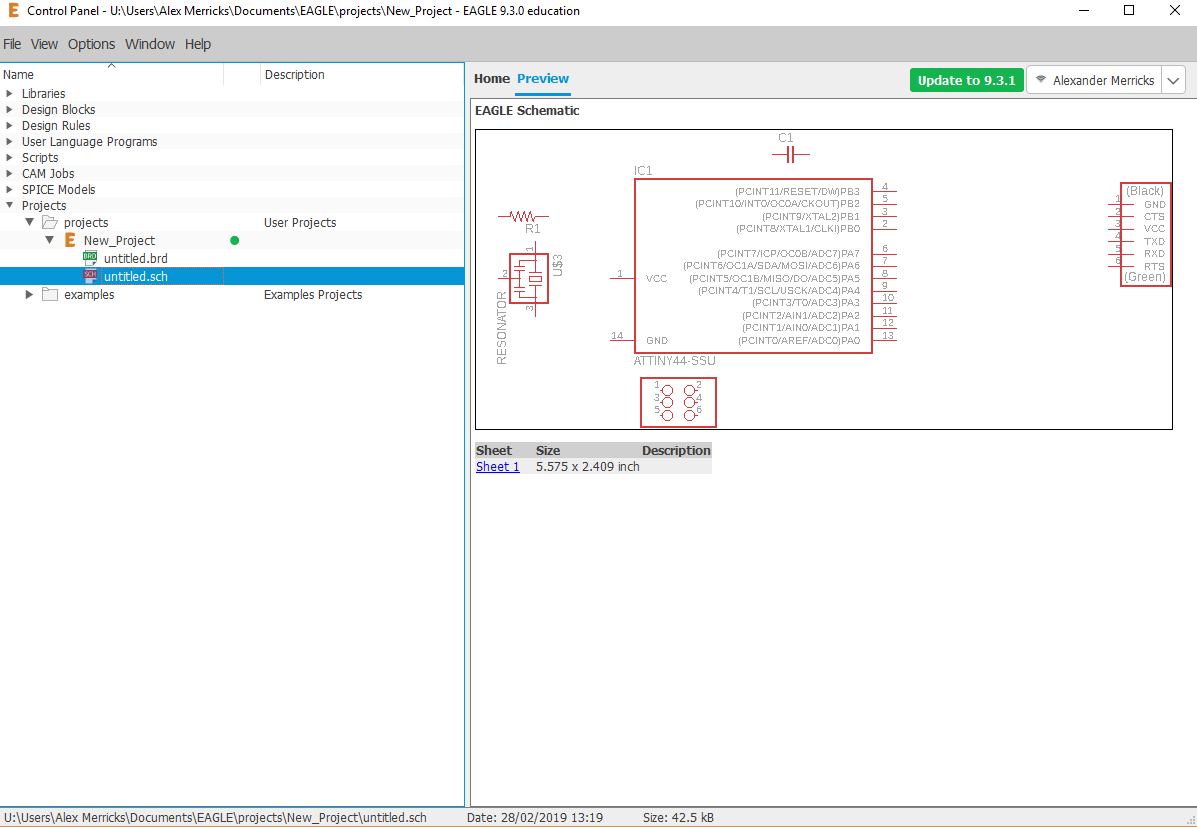Select the untitled.brd file row
1197x827 pixels.
coord(231,258)
